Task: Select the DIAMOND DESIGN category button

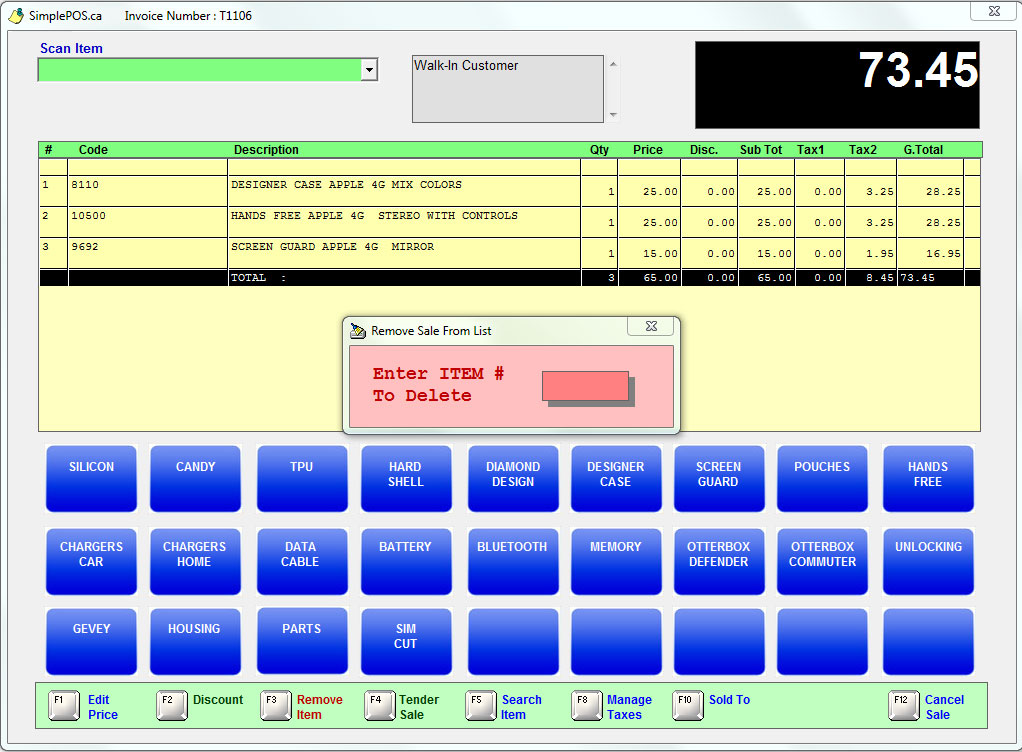Action: (513, 478)
